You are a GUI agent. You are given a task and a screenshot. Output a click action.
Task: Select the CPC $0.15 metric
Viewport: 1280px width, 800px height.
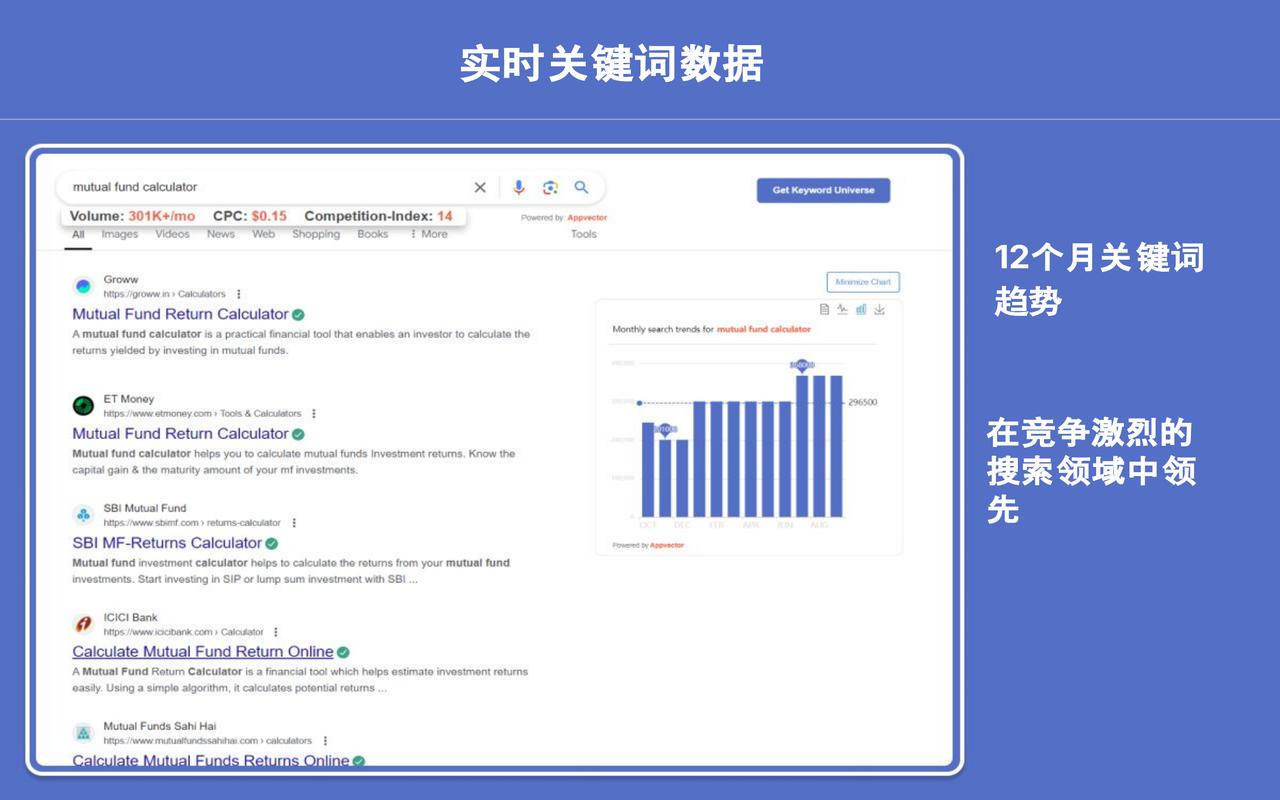coord(250,216)
